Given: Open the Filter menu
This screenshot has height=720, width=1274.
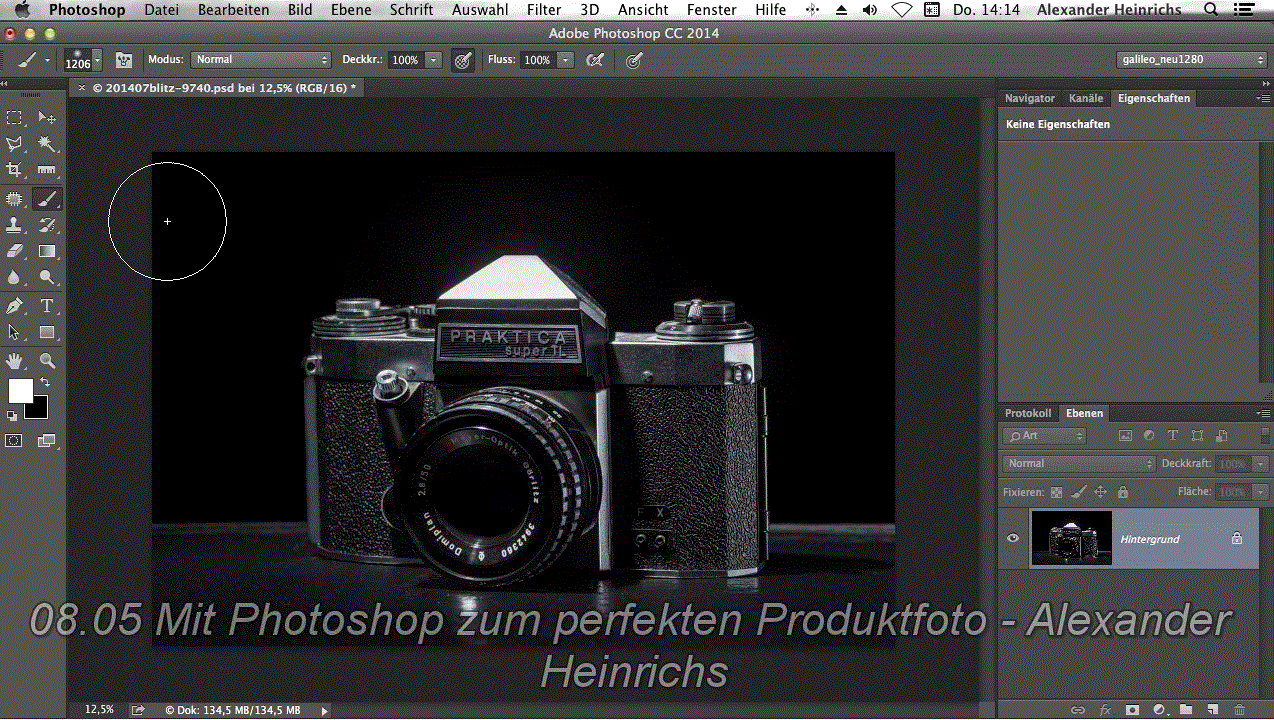Looking at the screenshot, I should (x=544, y=10).
